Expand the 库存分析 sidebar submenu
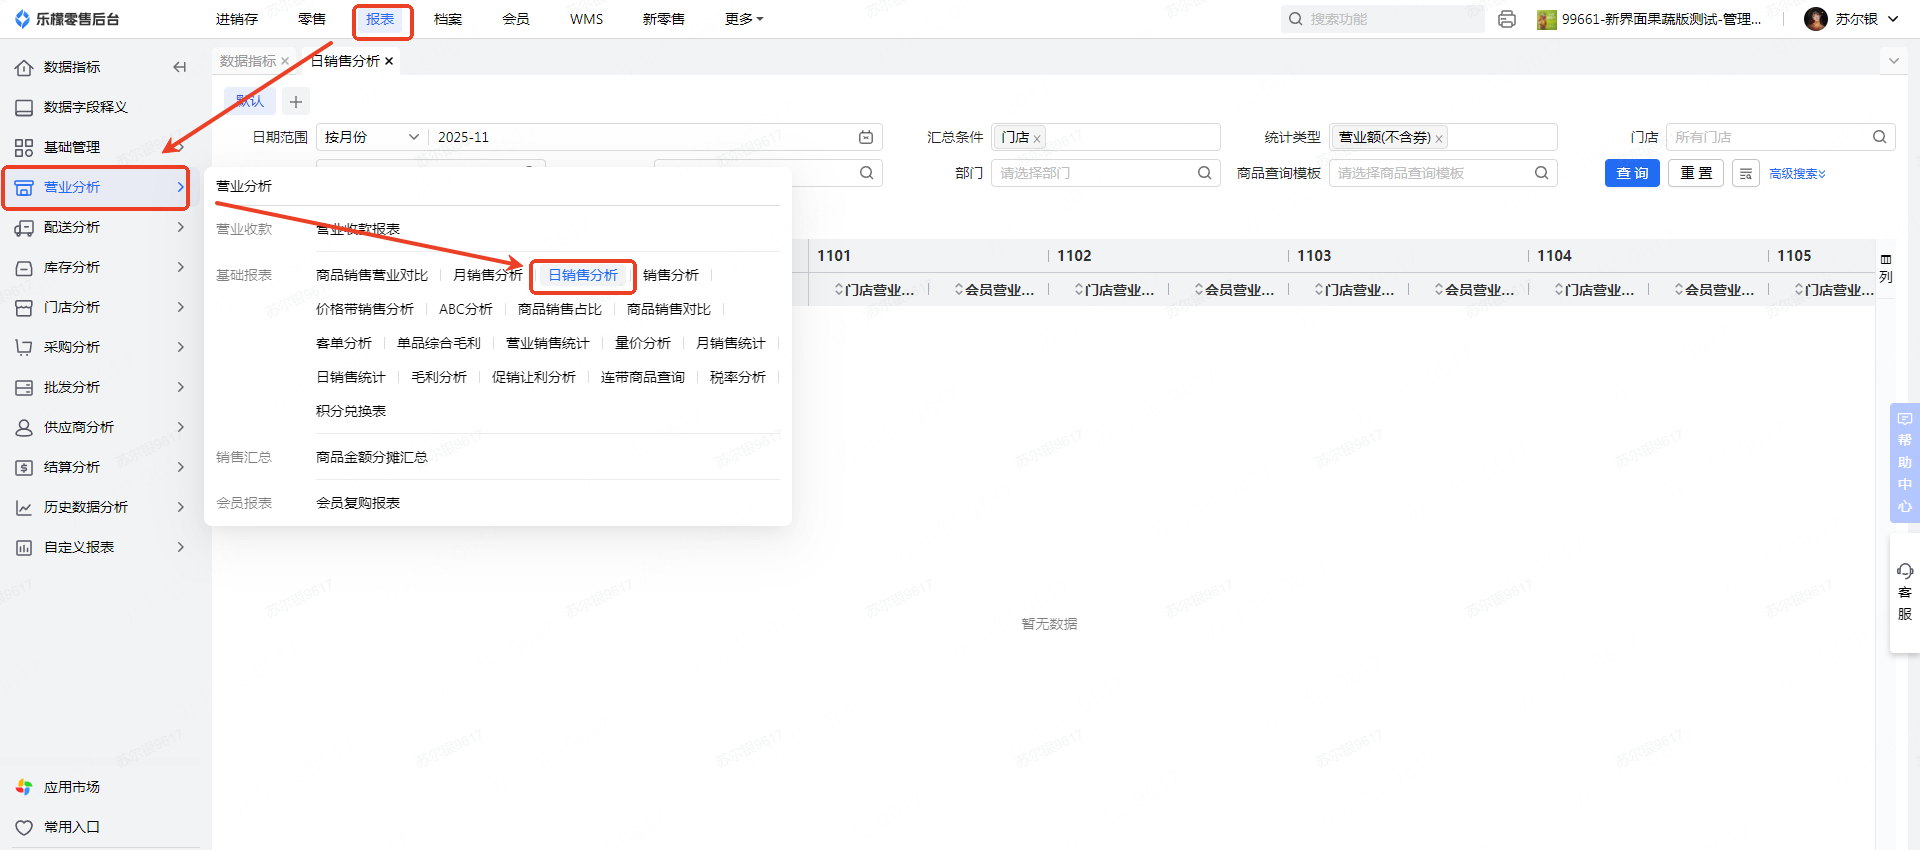The height and width of the screenshot is (850, 1920). point(180,267)
